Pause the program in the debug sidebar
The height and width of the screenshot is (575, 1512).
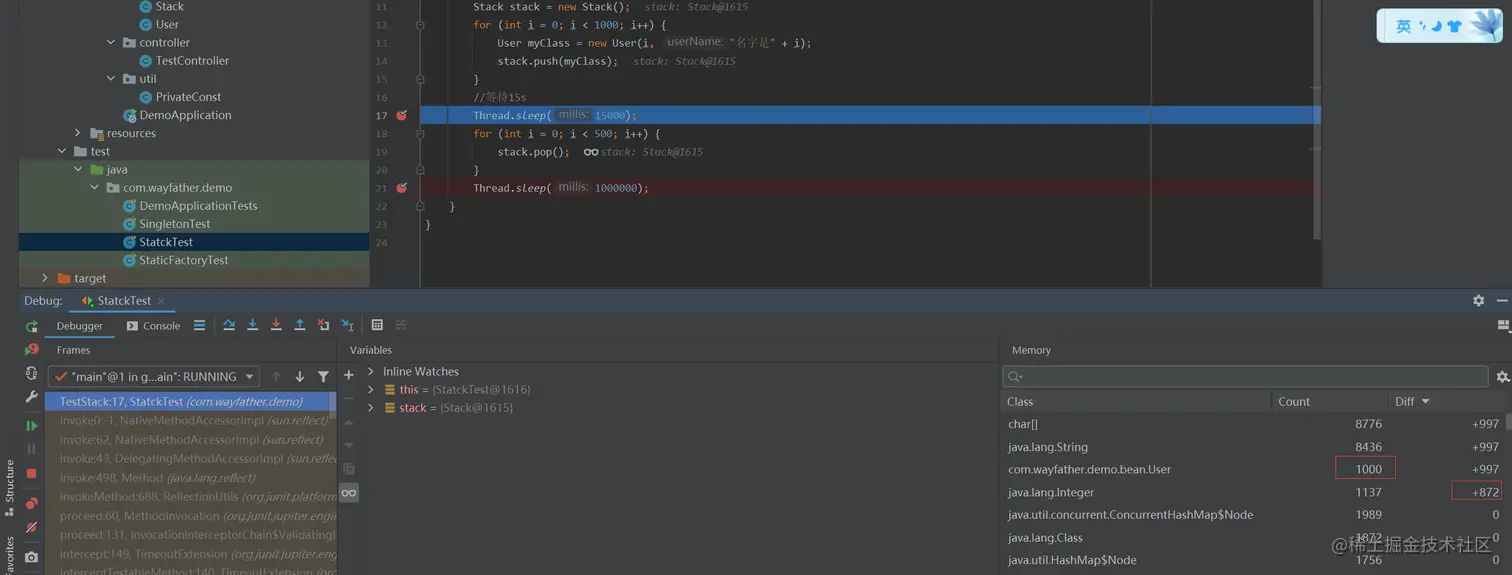(x=32, y=449)
